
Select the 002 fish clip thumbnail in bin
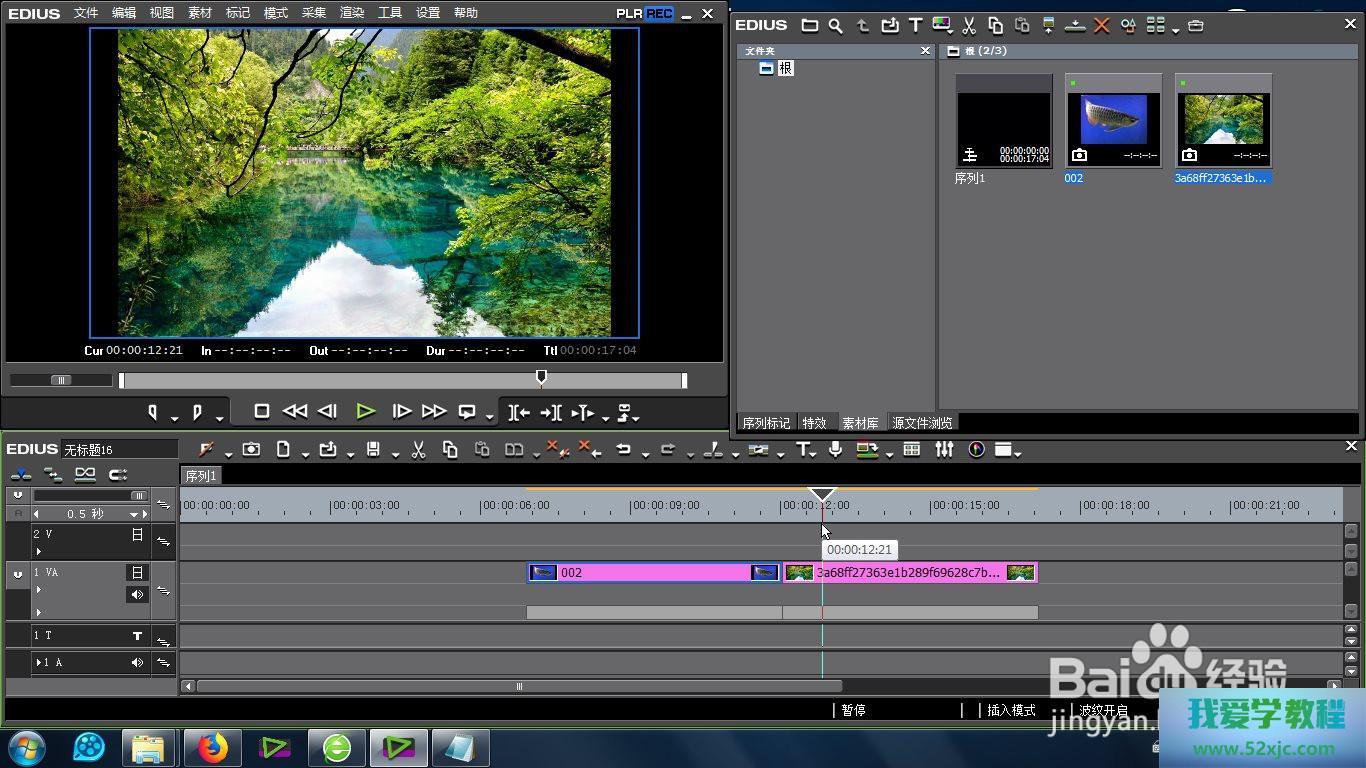(1113, 121)
